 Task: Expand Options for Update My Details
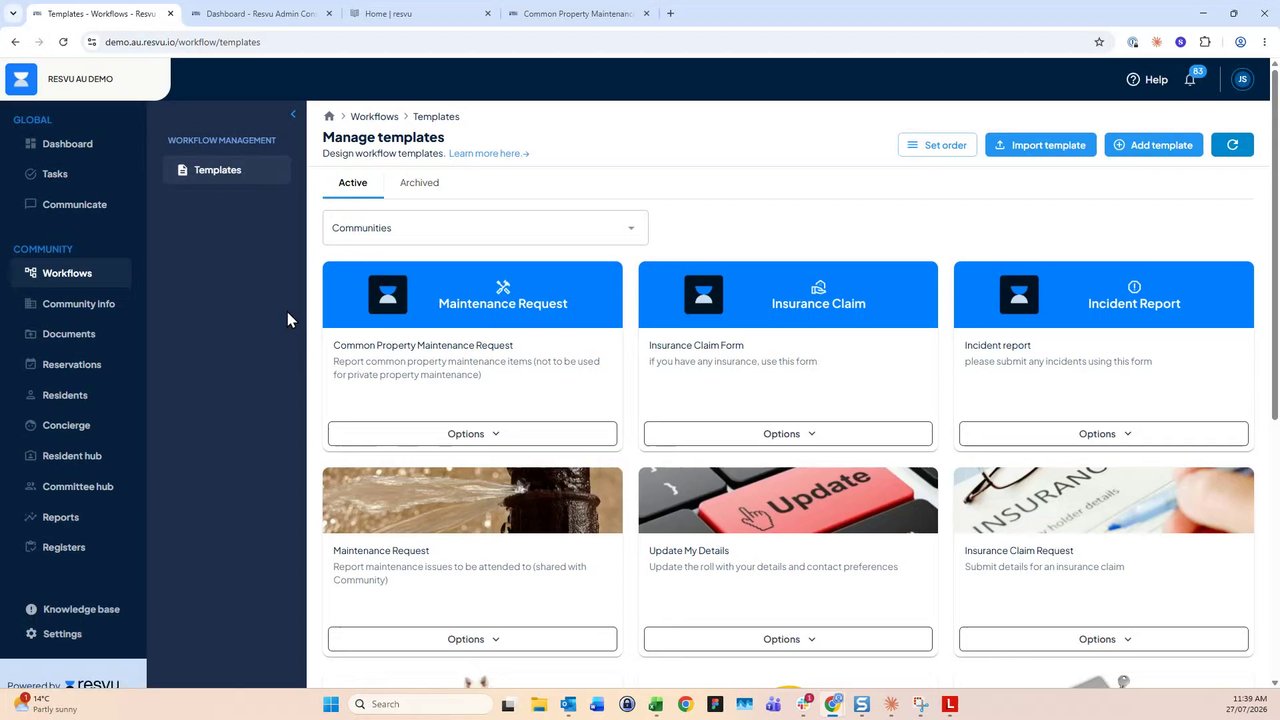[x=788, y=639]
